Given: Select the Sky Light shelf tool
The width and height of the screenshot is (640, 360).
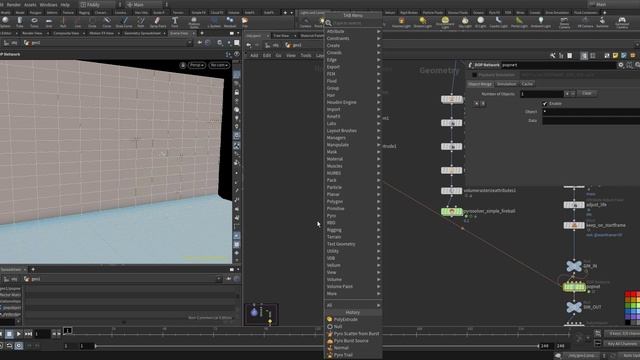Looking at the screenshot, I should pyautogui.click(x=465, y=22).
